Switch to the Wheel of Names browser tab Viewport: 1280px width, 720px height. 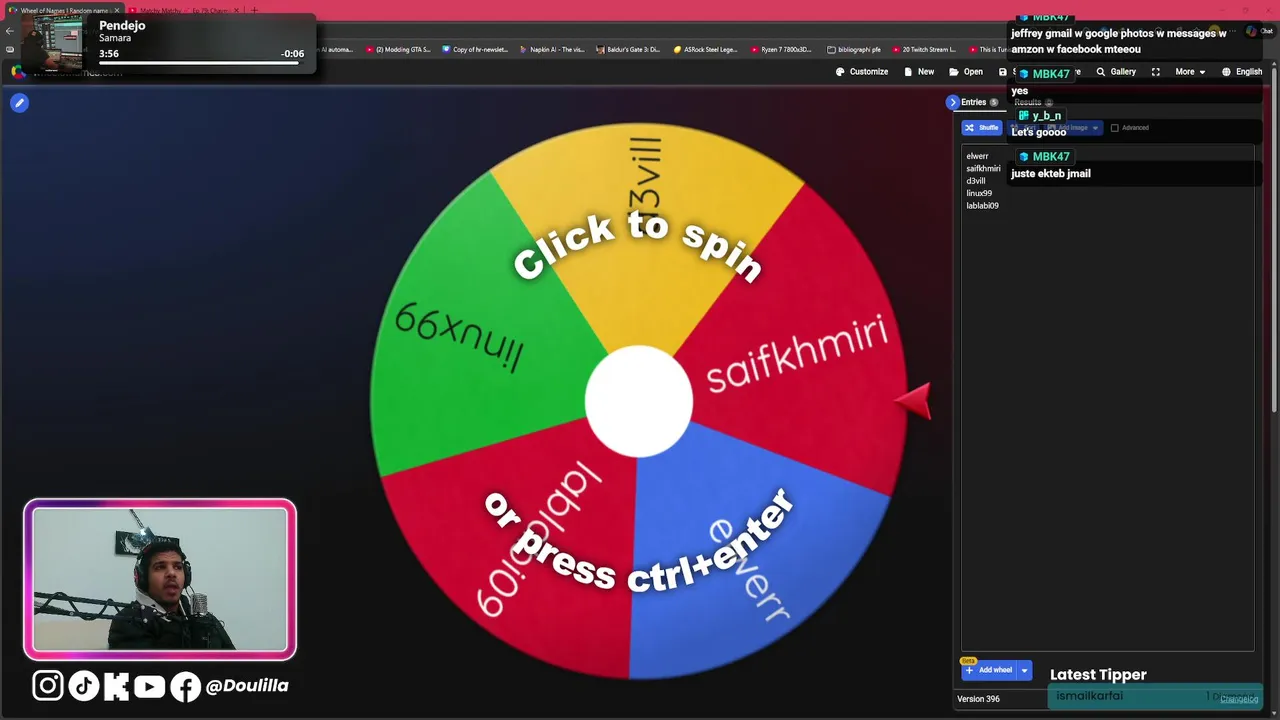tap(65, 10)
